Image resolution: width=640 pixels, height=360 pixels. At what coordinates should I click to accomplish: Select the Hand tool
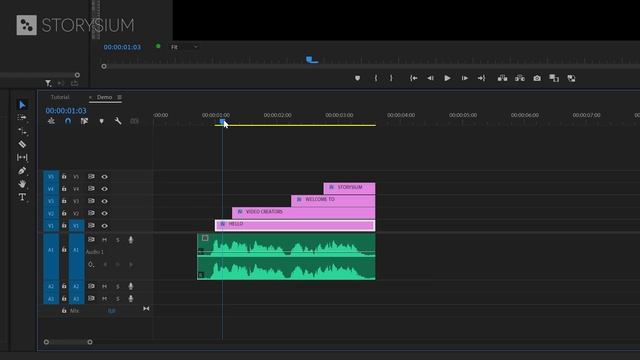22,184
